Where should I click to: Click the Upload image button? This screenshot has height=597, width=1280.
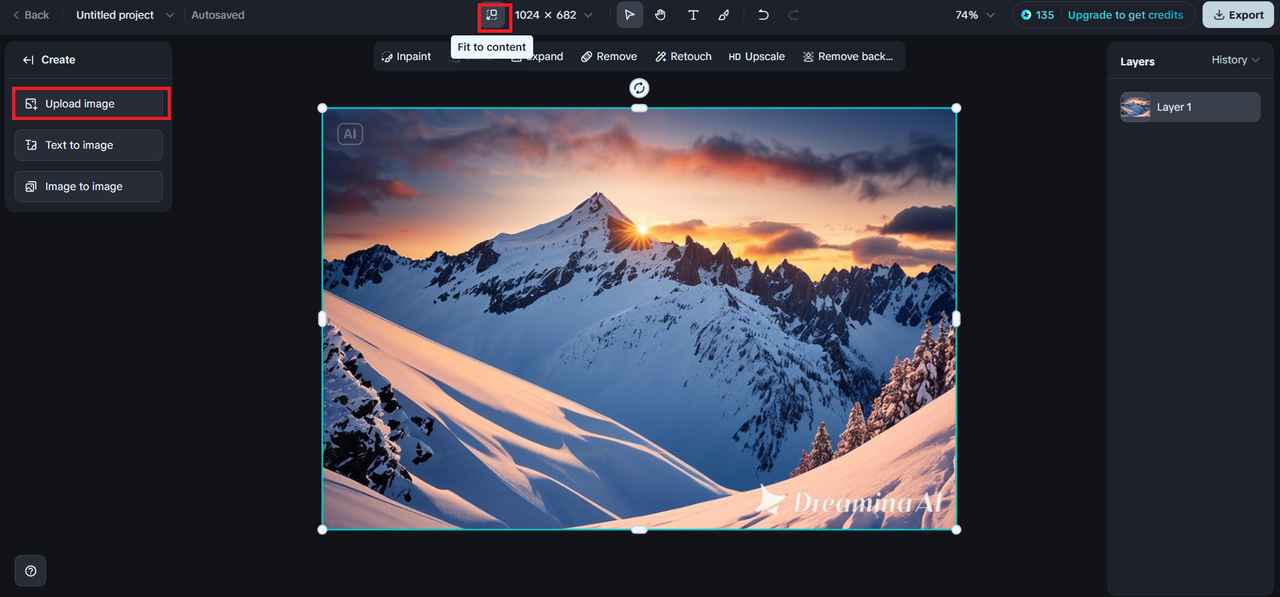pos(89,104)
